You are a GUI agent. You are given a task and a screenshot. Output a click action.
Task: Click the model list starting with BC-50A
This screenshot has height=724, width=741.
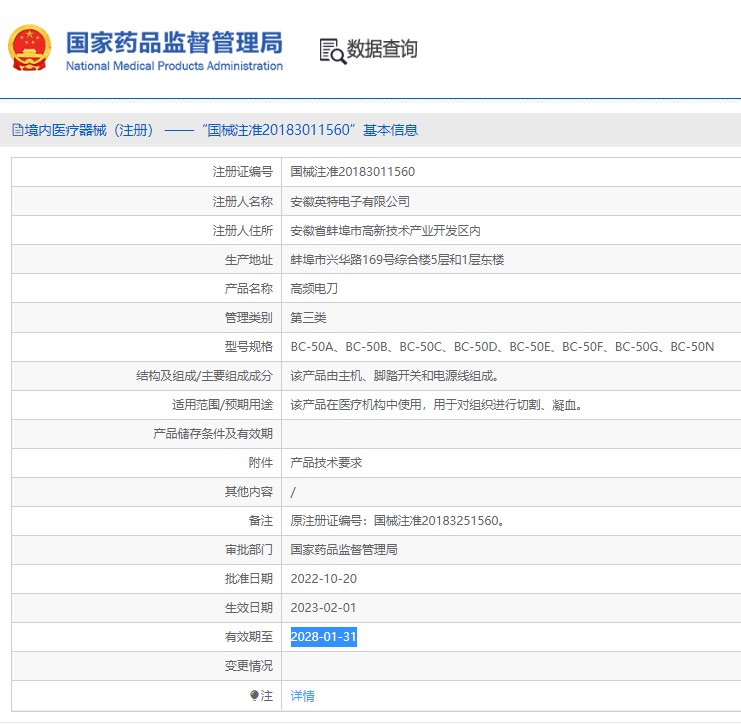tap(502, 347)
